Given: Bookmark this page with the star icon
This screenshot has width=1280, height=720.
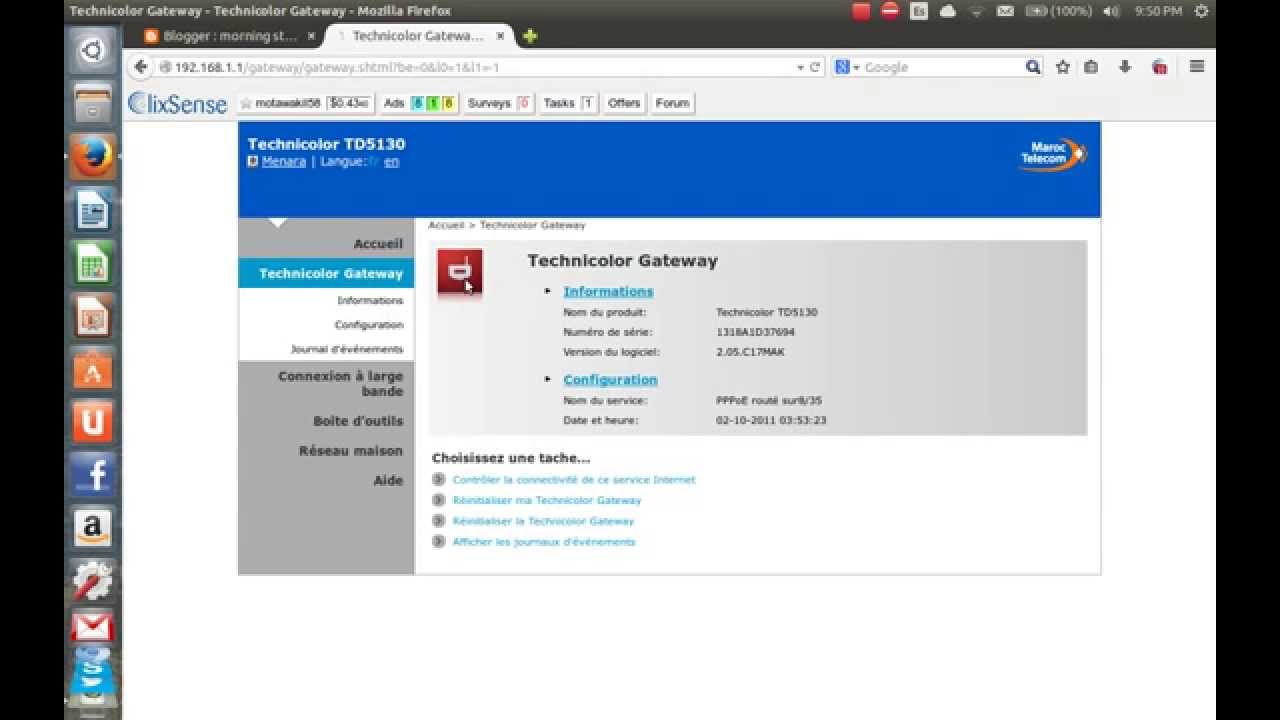Looking at the screenshot, I should (x=1062, y=67).
